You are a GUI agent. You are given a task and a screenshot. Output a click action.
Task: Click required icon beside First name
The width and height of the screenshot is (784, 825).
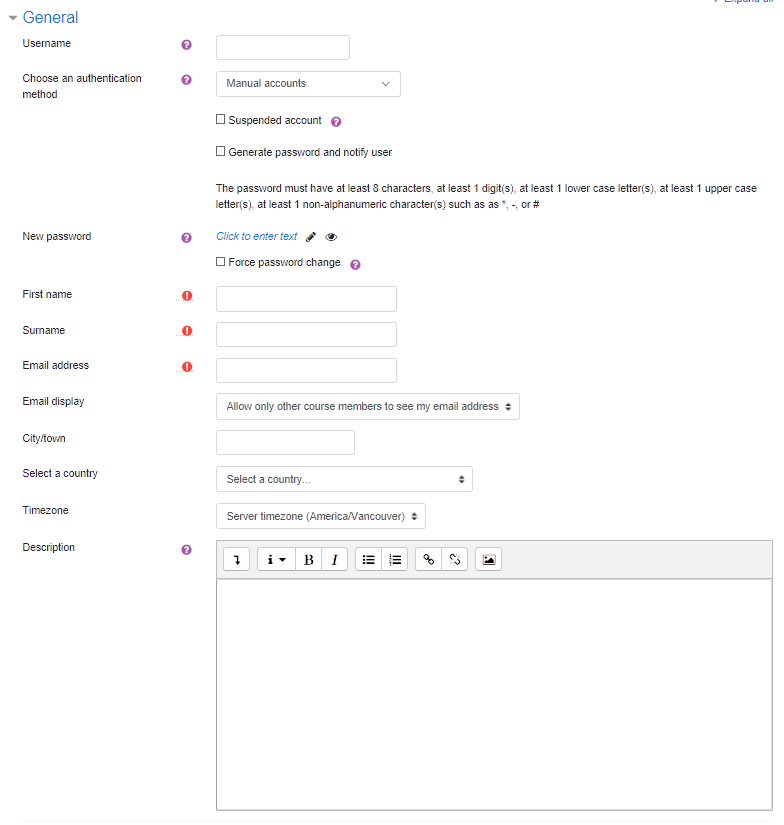pos(187,296)
